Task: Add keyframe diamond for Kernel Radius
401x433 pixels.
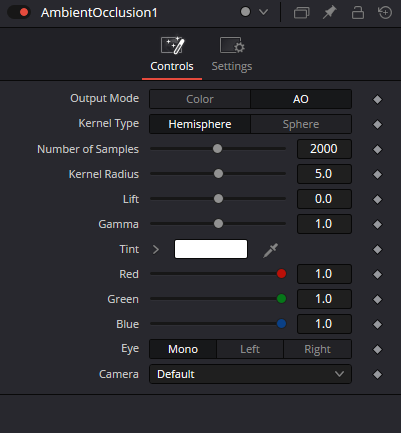Action: (377, 174)
